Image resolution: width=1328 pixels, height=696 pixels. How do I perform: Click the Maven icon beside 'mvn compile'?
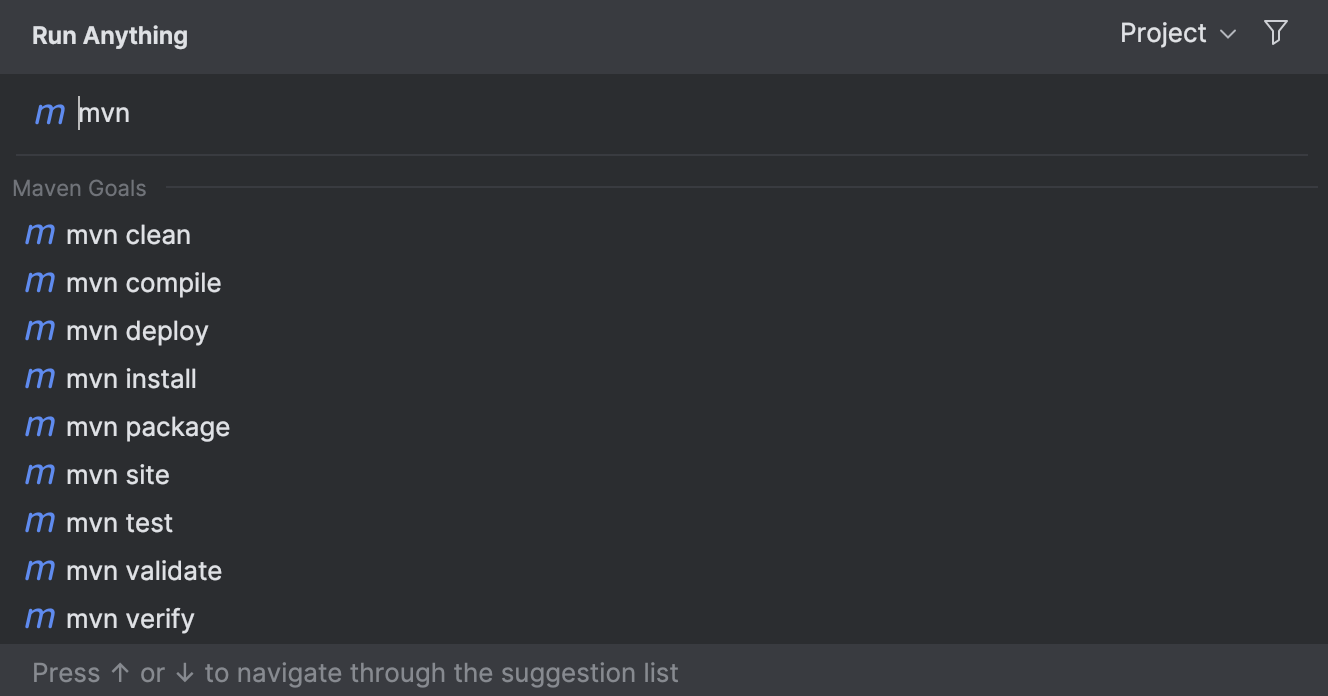click(x=39, y=282)
